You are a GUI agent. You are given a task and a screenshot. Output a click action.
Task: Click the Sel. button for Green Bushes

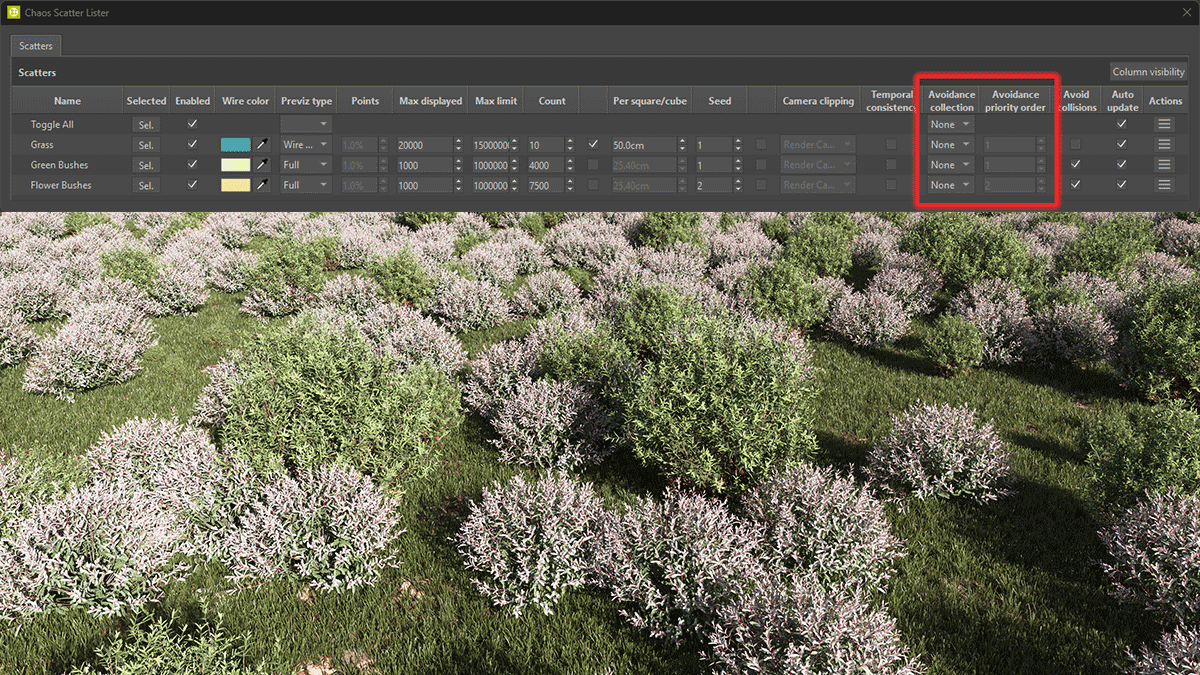146,164
